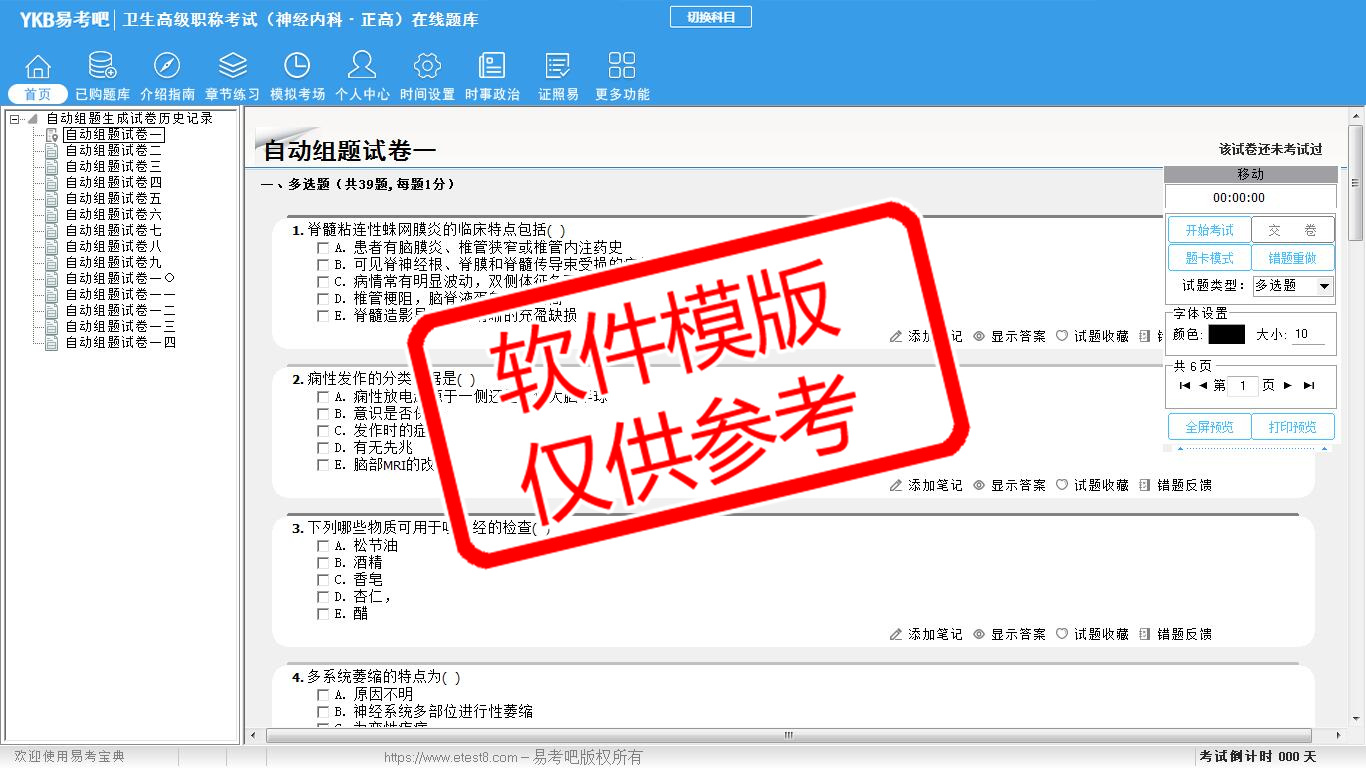Check option A of question 1
The image size is (1366, 768).
point(323,247)
